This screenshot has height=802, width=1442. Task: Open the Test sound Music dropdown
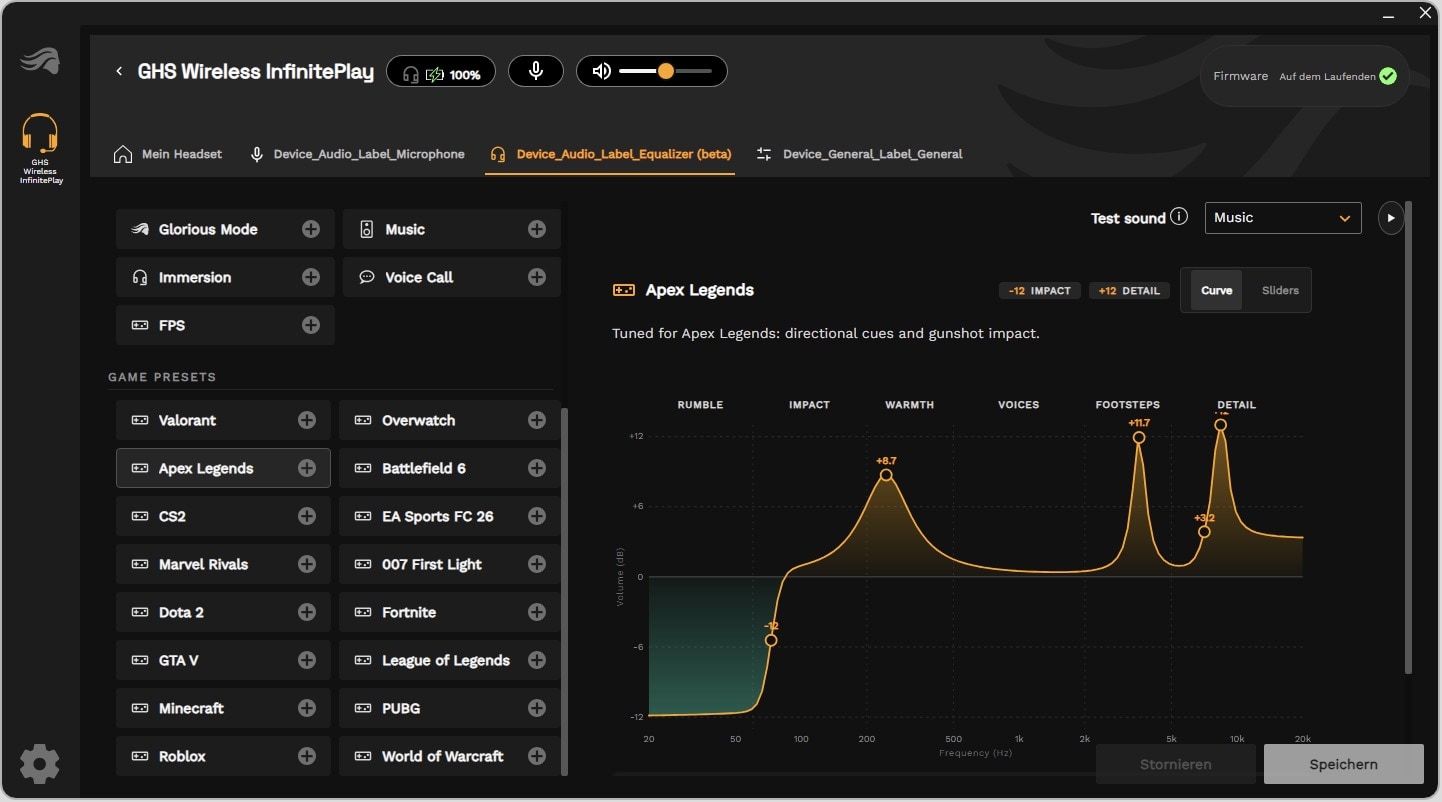click(1283, 218)
